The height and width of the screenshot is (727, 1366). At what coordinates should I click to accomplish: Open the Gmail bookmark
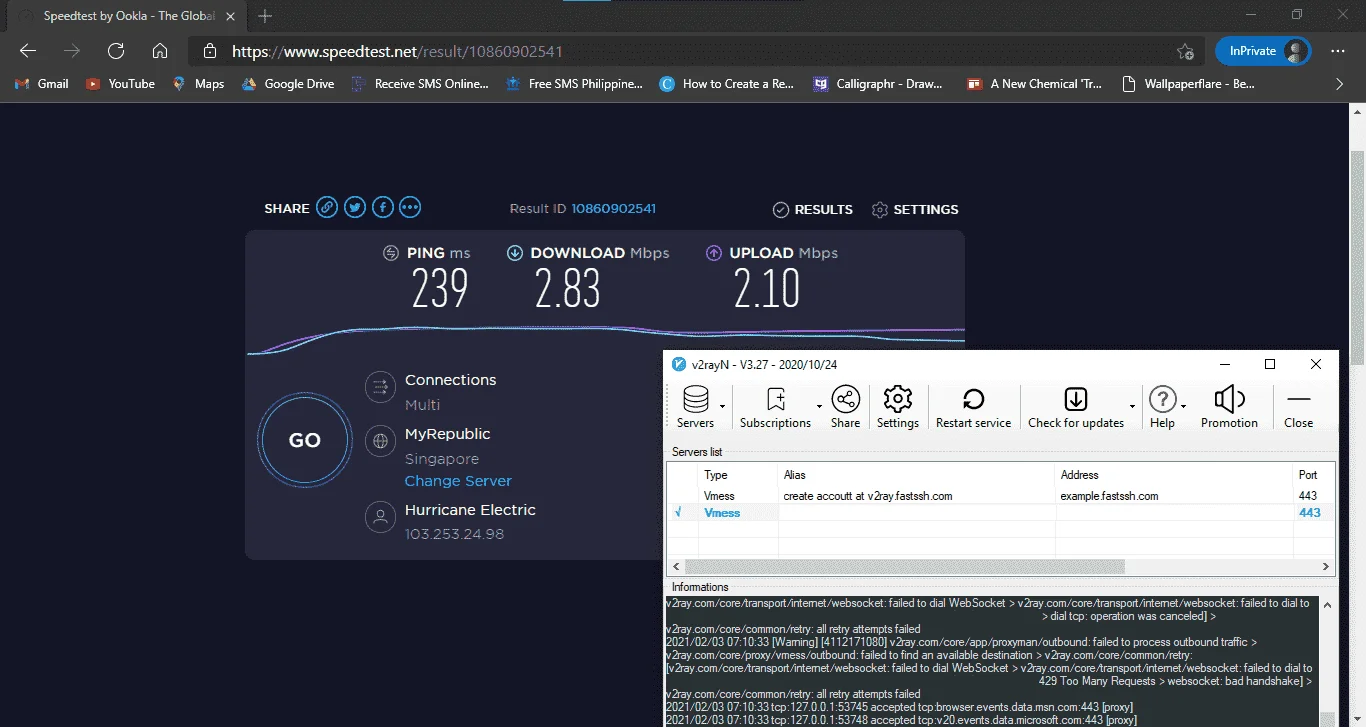(x=42, y=84)
